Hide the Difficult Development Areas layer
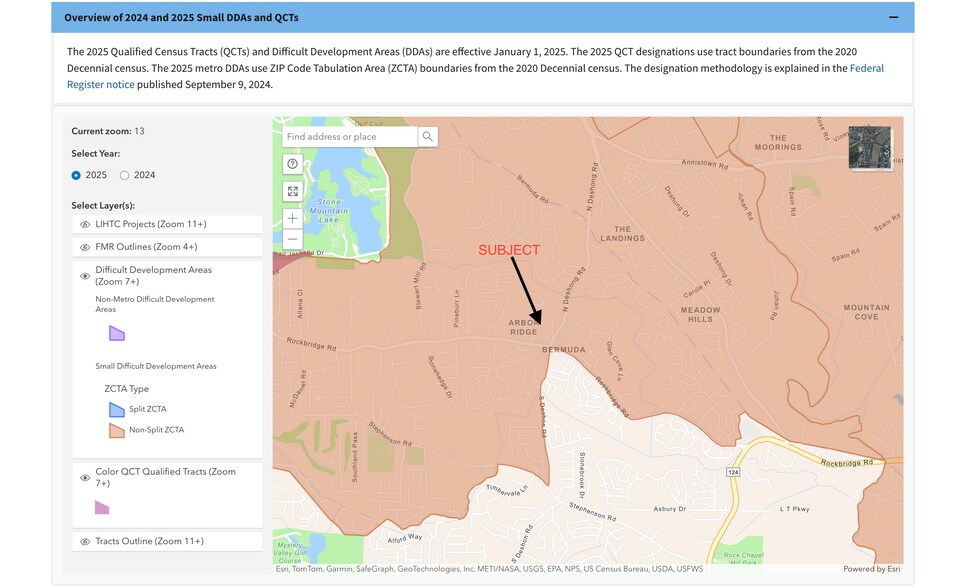 85,276
